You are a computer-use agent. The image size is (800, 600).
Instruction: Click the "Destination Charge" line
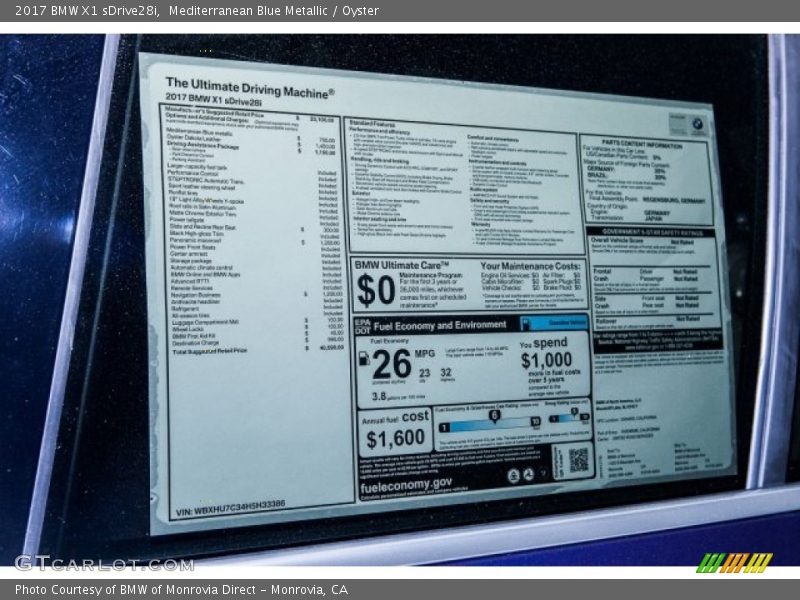(196, 343)
